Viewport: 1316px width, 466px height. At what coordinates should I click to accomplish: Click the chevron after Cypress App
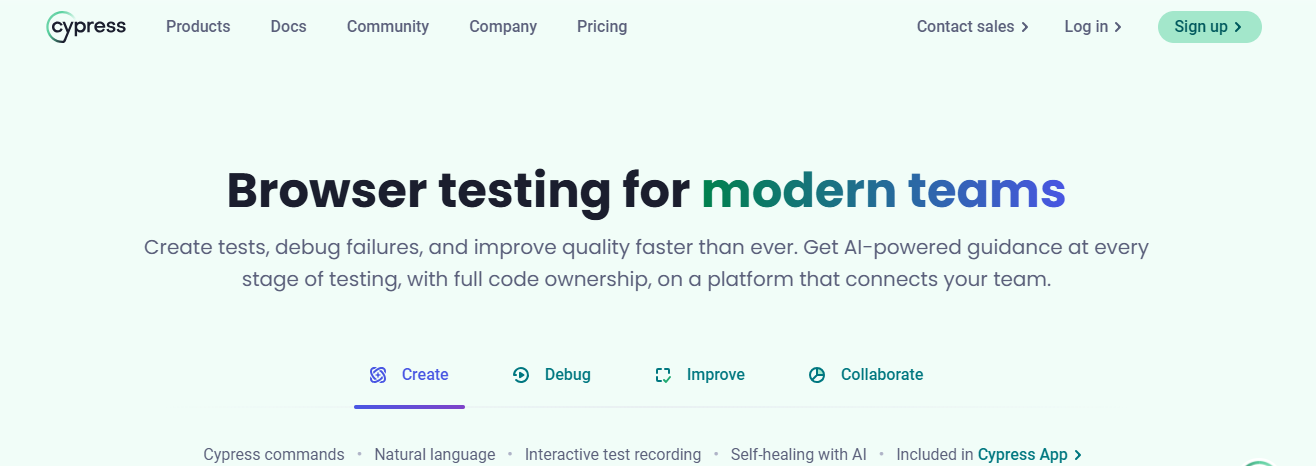[1078, 455]
